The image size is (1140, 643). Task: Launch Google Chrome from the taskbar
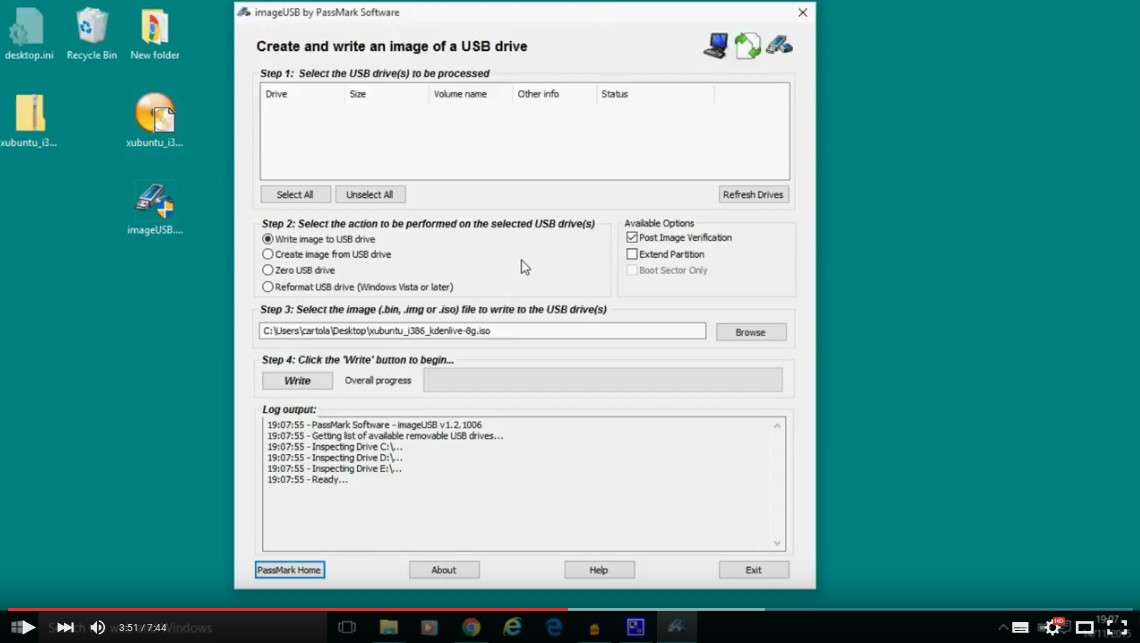[x=471, y=627]
